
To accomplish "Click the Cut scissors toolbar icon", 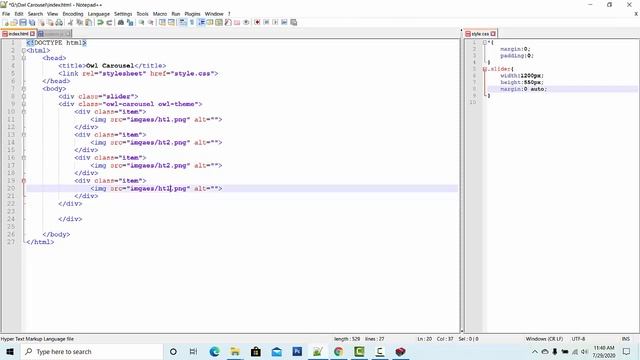I will 70,22.
